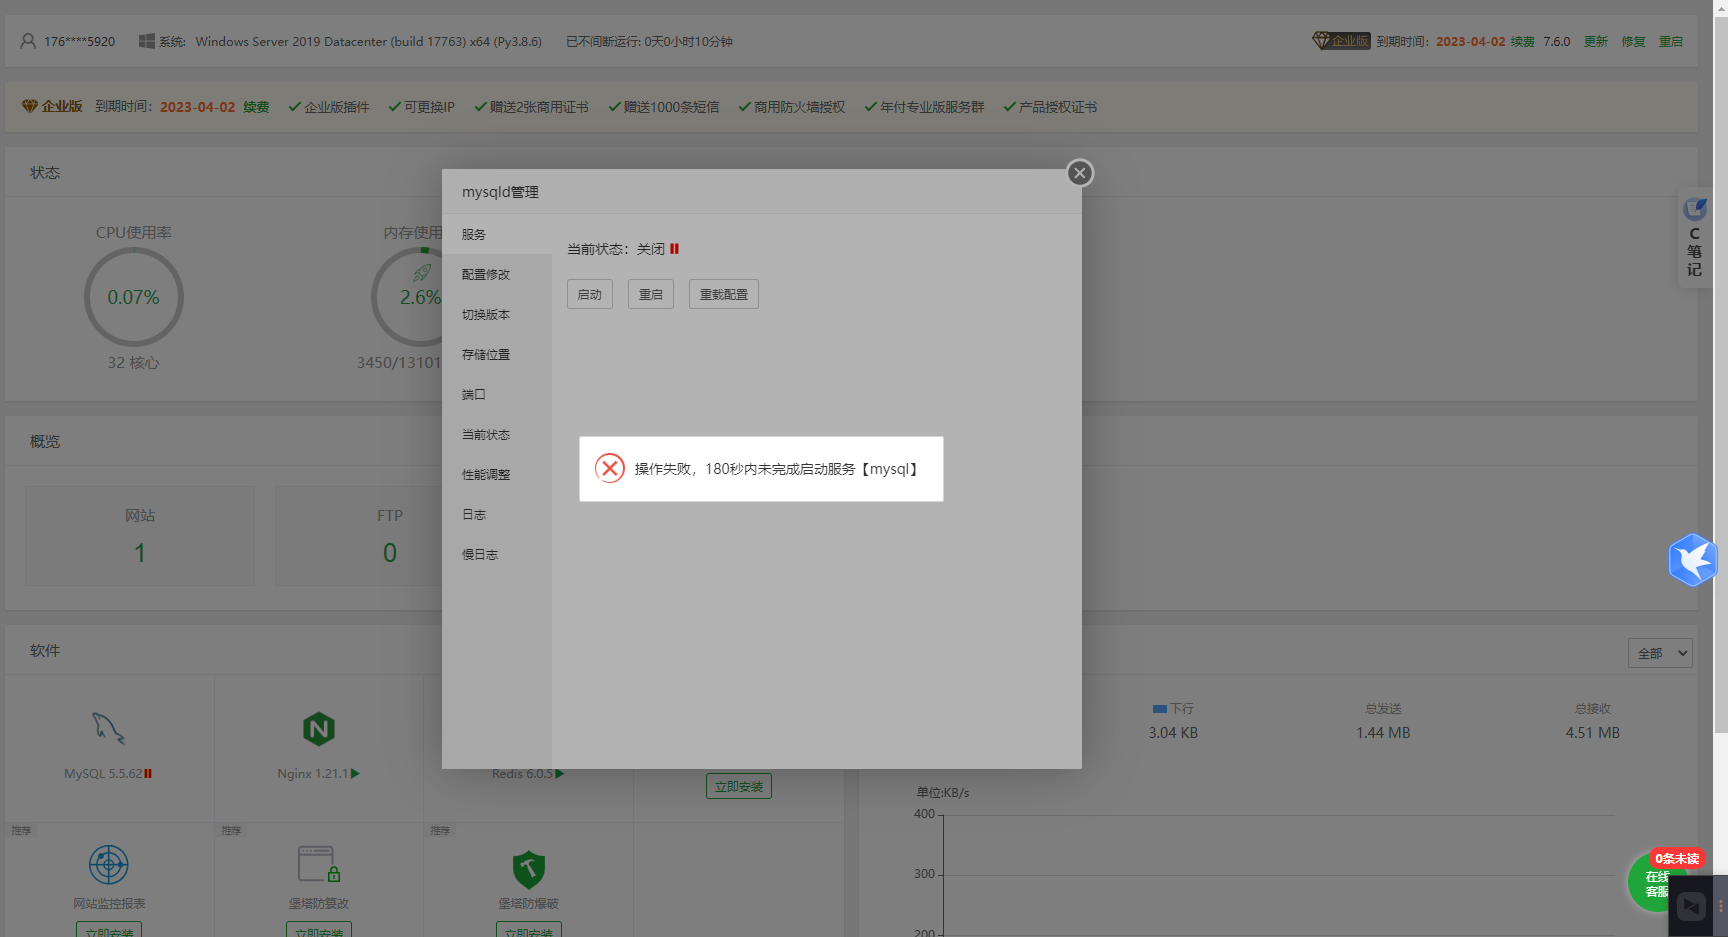Open the 全部 network dropdown
Screen dimensions: 1728x937
(1660, 653)
